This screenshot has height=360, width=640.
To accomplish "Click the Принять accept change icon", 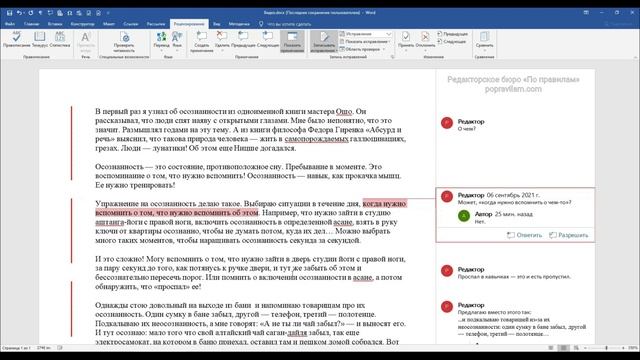I will 406,37.
